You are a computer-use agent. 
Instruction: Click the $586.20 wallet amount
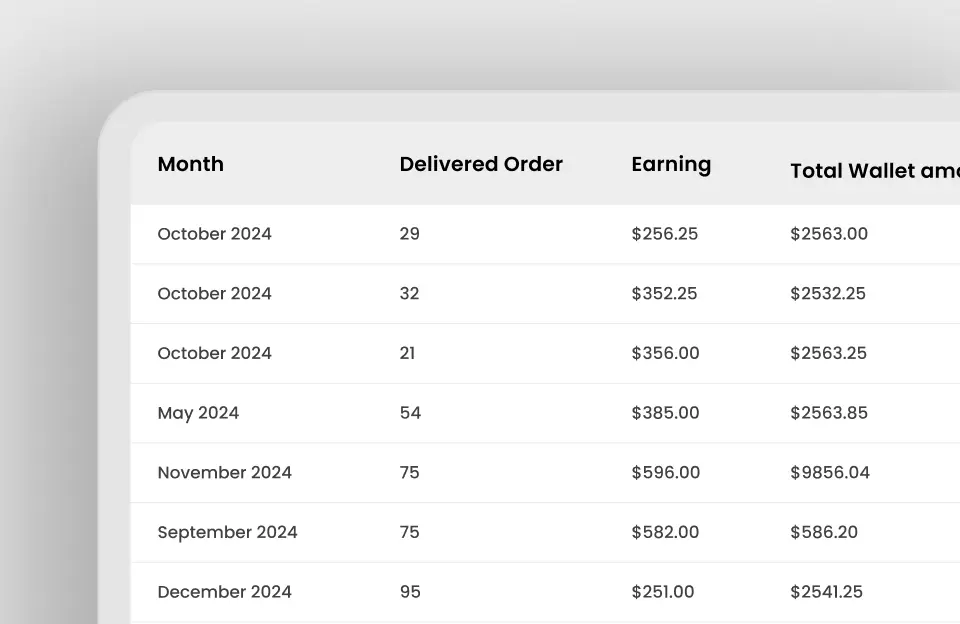pos(823,532)
